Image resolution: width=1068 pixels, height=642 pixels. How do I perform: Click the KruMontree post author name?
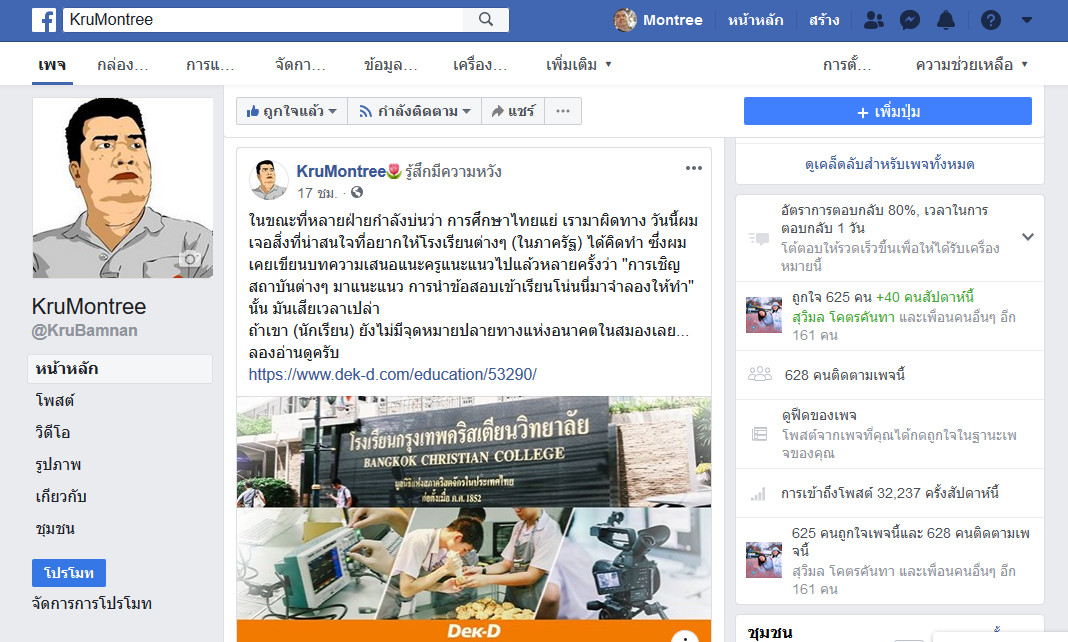click(341, 171)
